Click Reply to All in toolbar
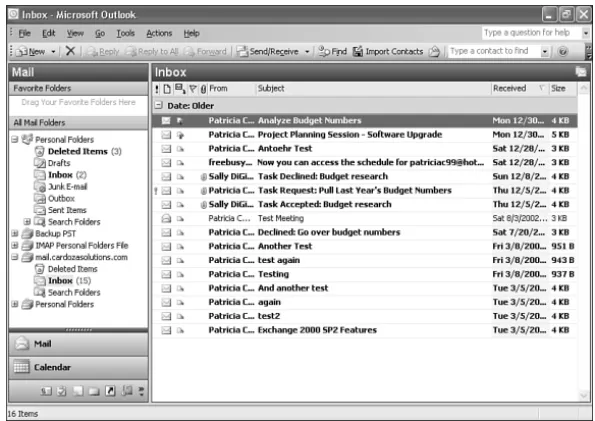 152,51
